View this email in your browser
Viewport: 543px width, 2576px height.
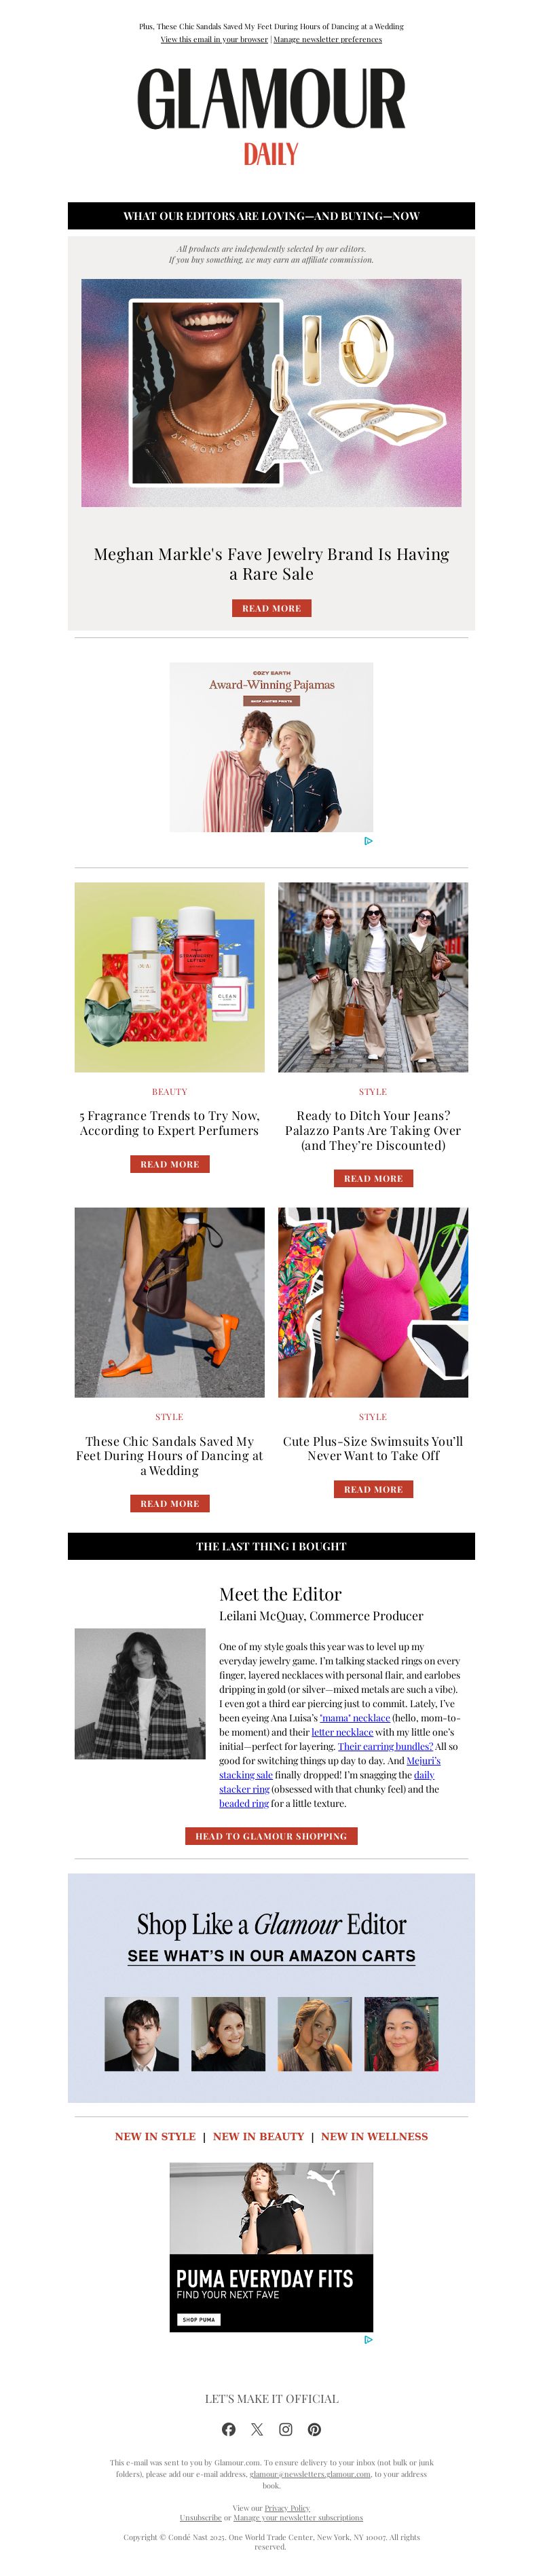[x=214, y=39]
